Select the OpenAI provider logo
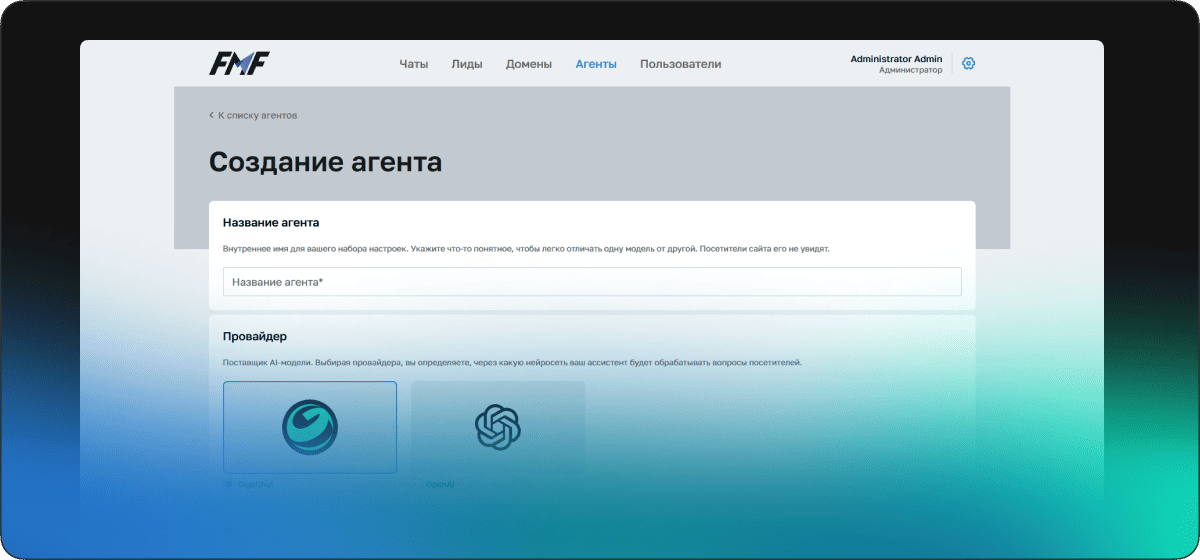 (x=497, y=427)
